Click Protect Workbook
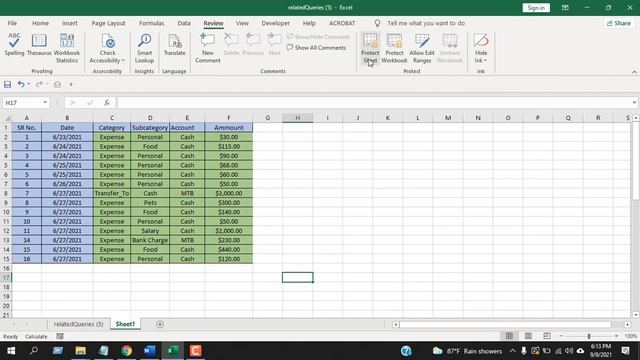The height and width of the screenshot is (360, 640). click(394, 48)
